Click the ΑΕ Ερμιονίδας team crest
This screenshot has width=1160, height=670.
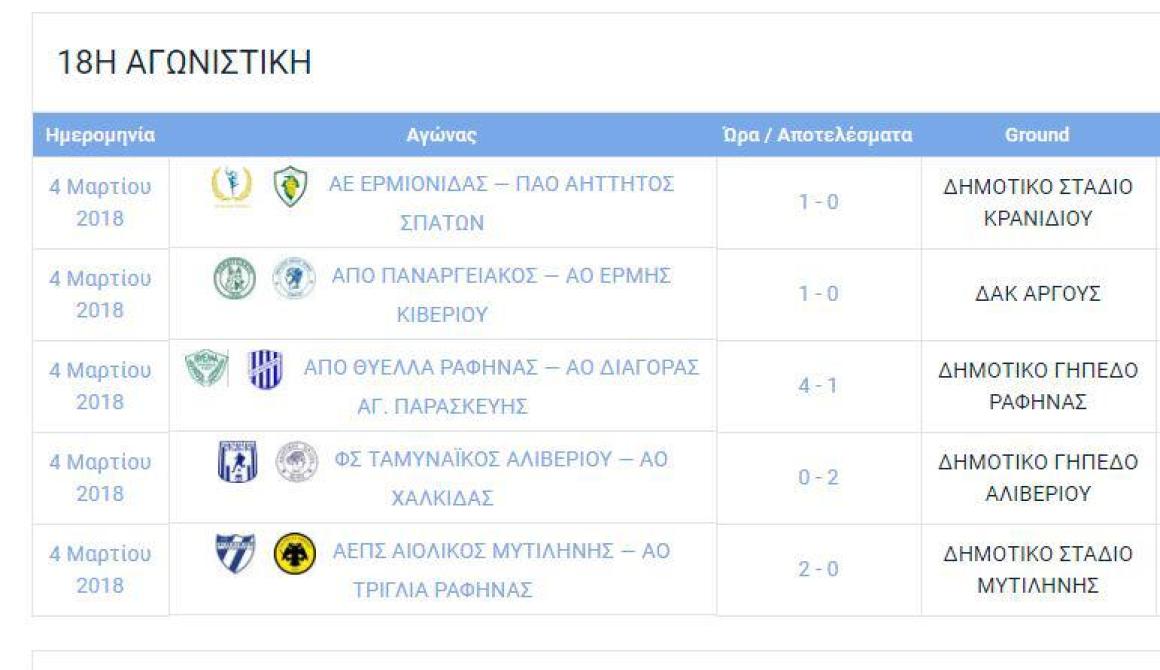(232, 186)
